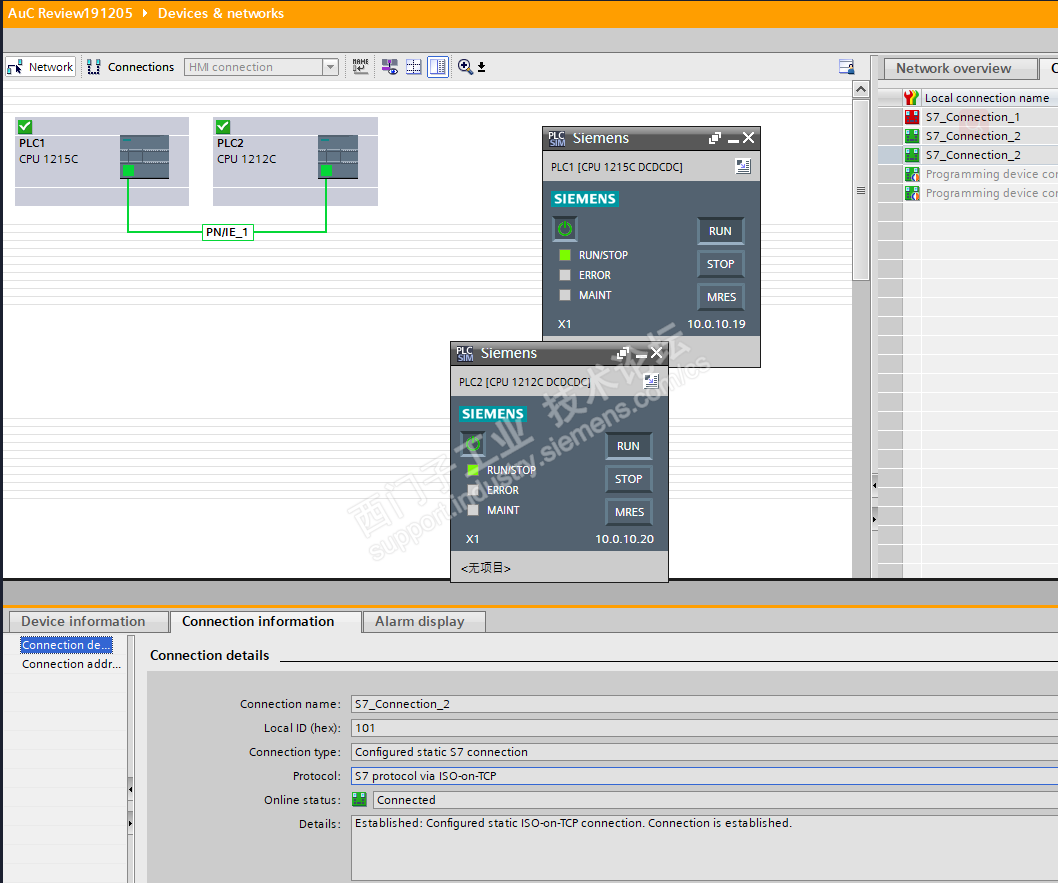Click power button in PLC1 simulator
Screen dimensions: 1058x883
pyautogui.click(x=565, y=229)
